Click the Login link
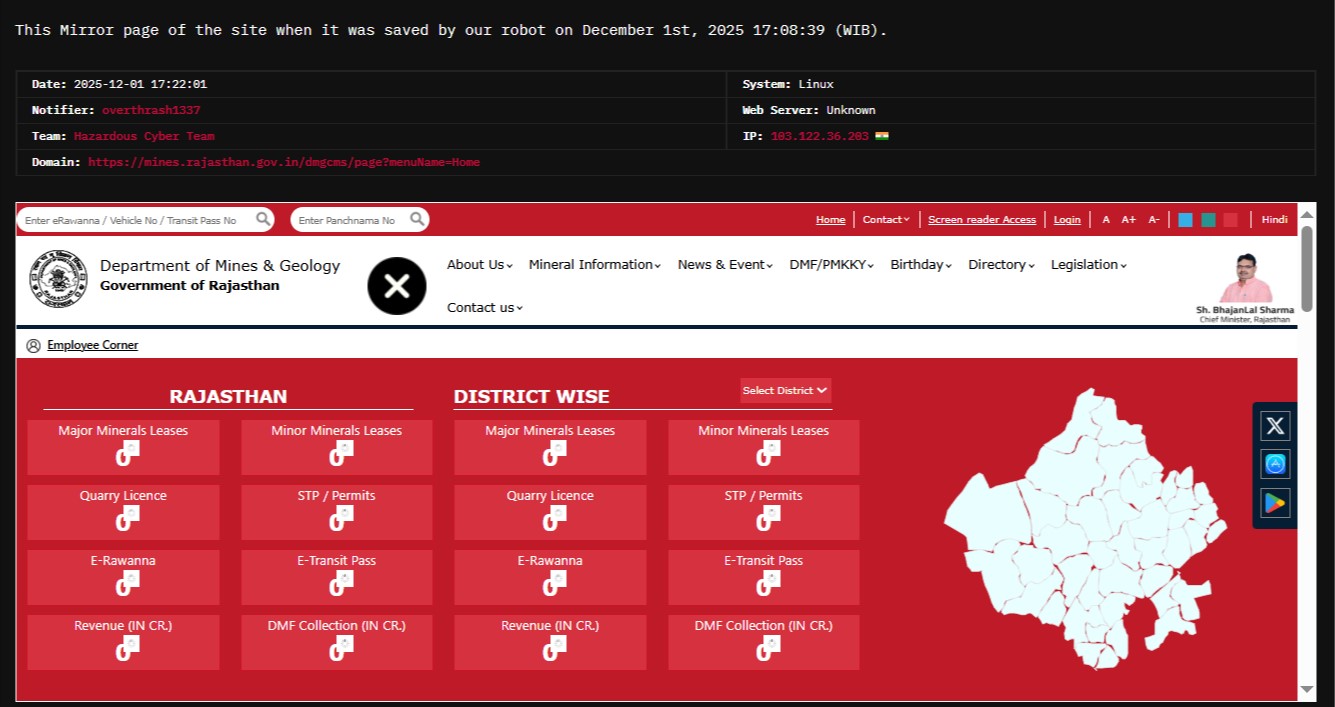This screenshot has height=707, width=1335. 1067,220
